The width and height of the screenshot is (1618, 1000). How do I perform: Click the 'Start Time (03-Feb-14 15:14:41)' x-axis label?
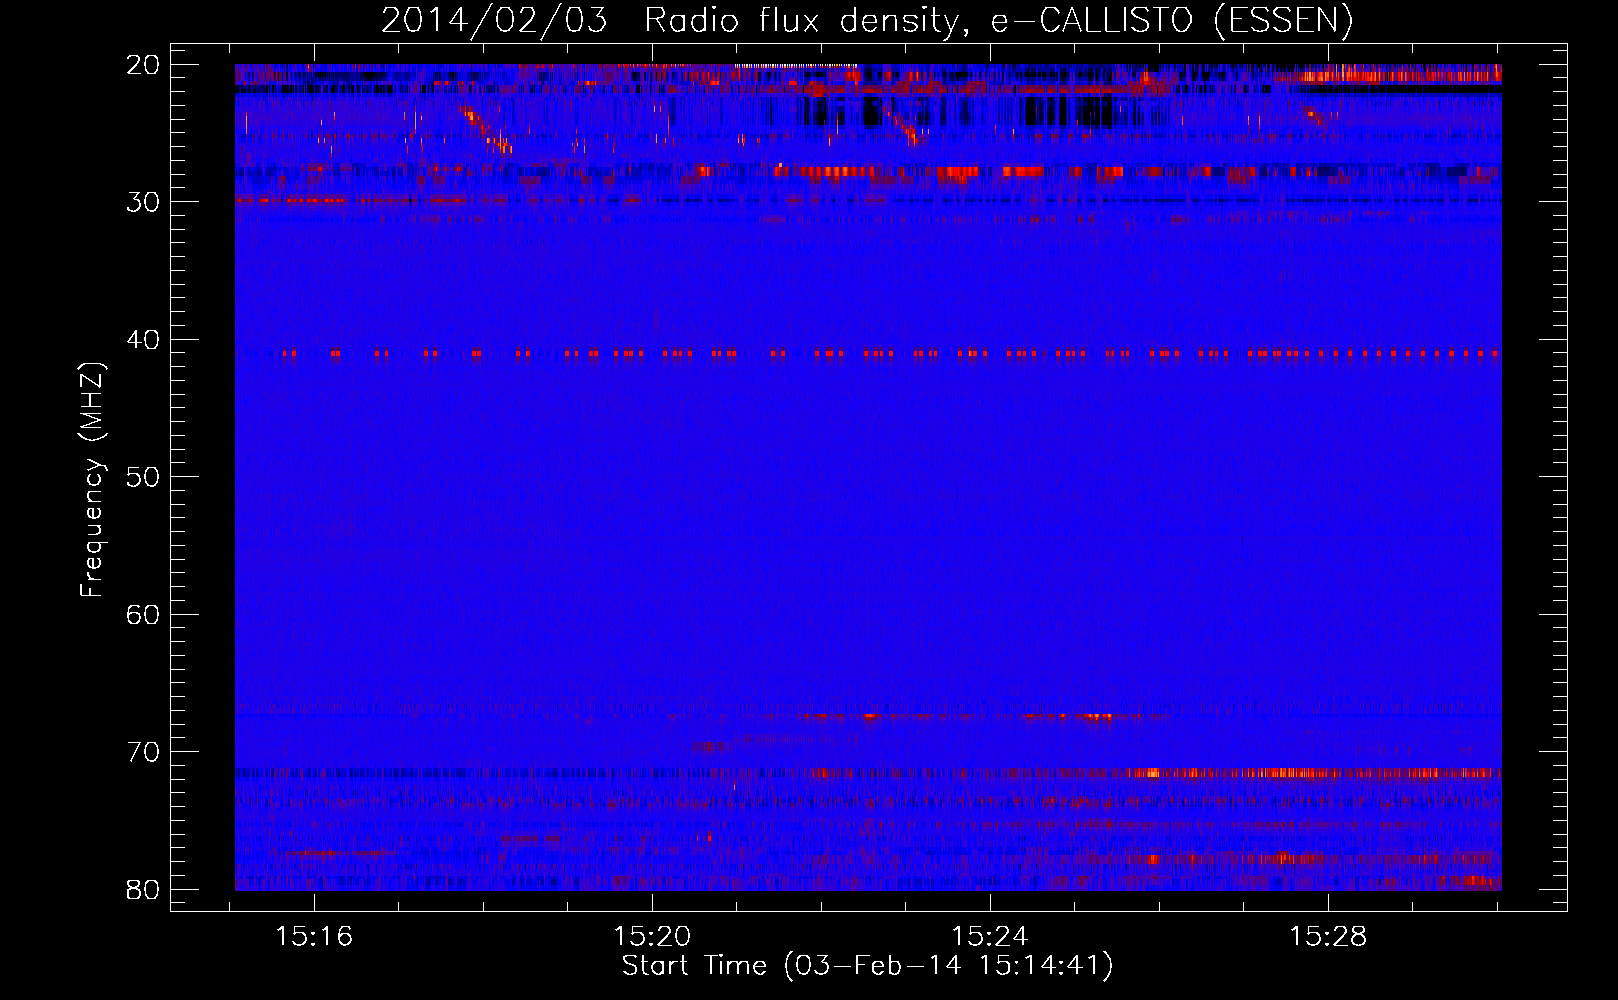tap(867, 966)
